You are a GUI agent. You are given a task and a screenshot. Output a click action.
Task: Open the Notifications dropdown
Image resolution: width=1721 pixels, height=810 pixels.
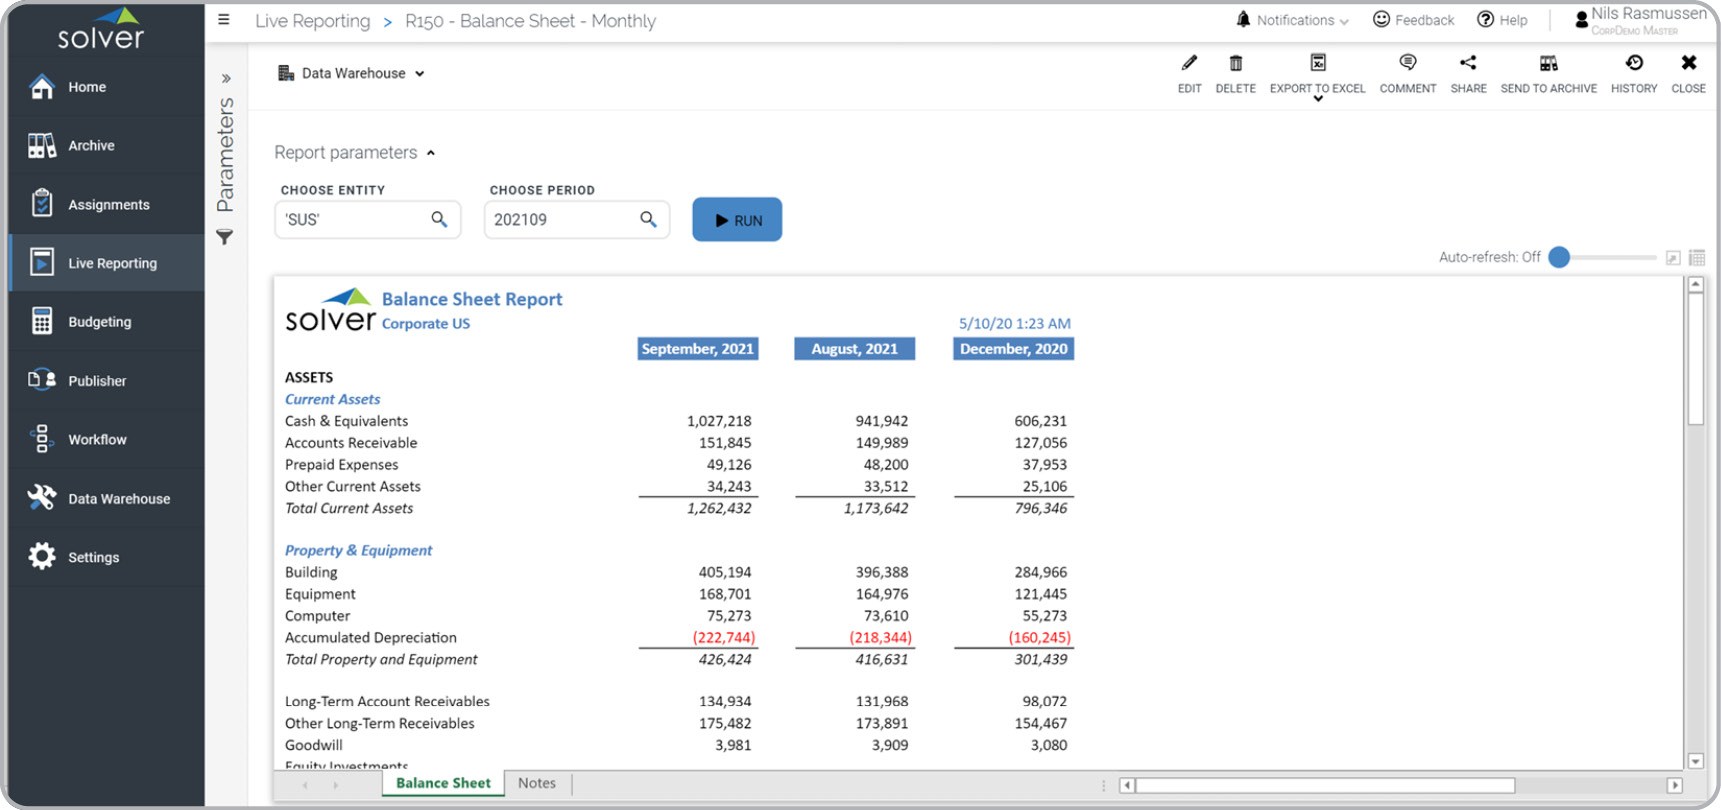click(1294, 20)
